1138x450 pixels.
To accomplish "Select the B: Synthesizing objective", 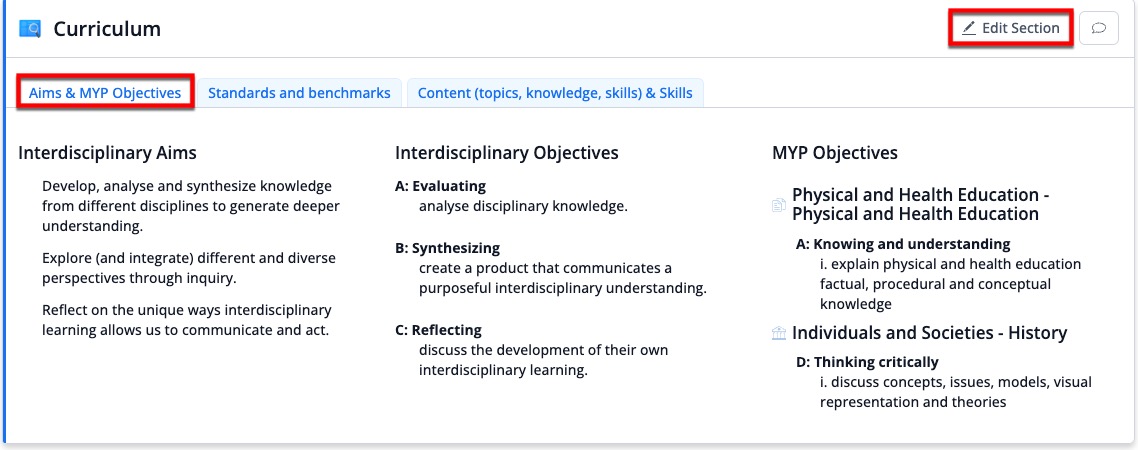I will (x=447, y=248).
